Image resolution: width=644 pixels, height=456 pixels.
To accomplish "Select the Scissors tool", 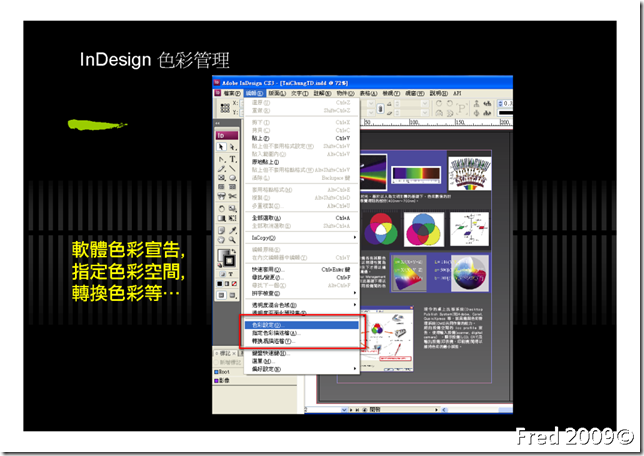I will click(x=233, y=196).
